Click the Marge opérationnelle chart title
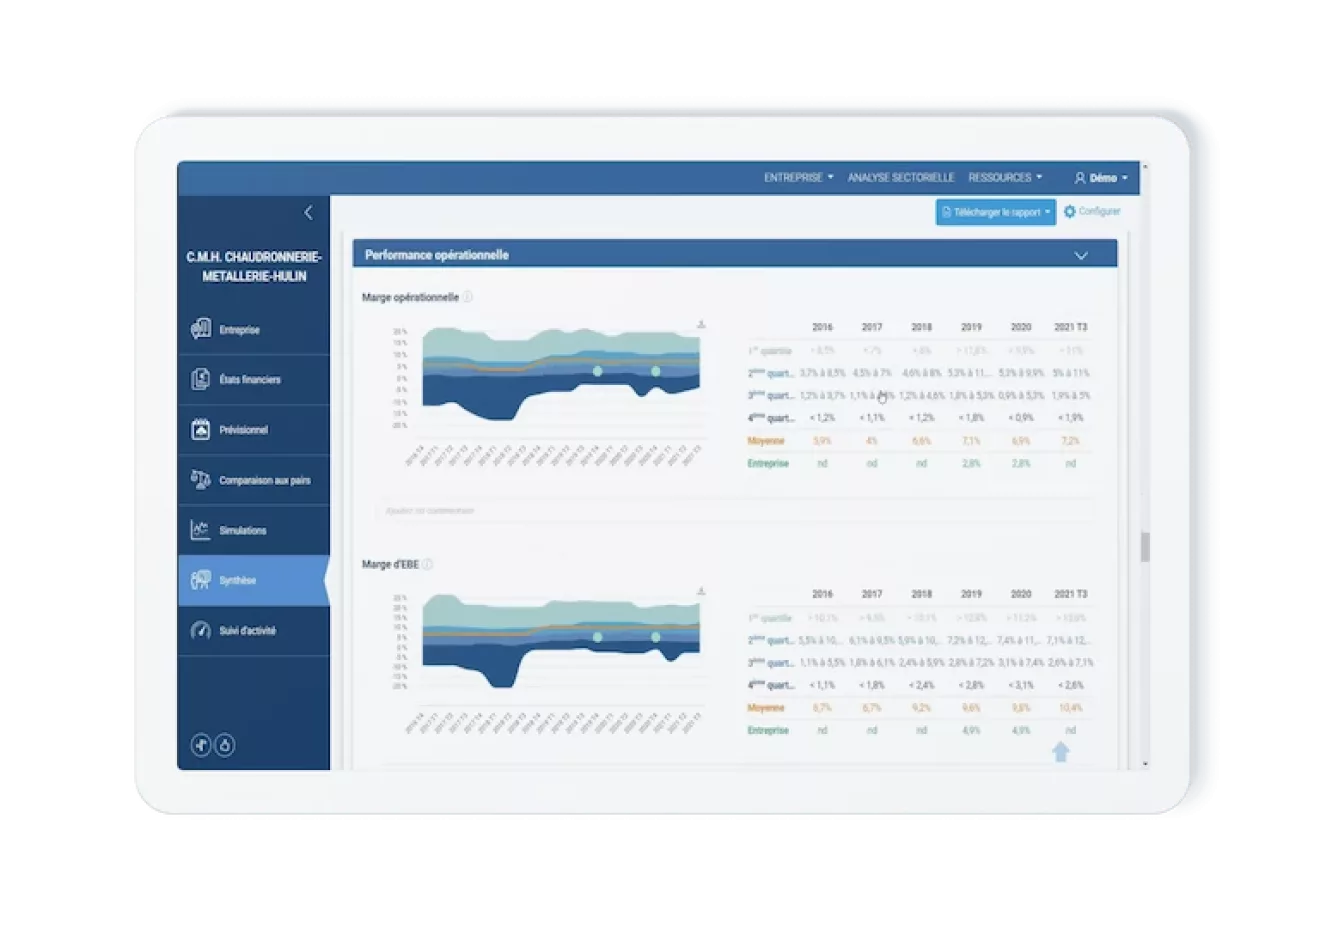 (410, 297)
